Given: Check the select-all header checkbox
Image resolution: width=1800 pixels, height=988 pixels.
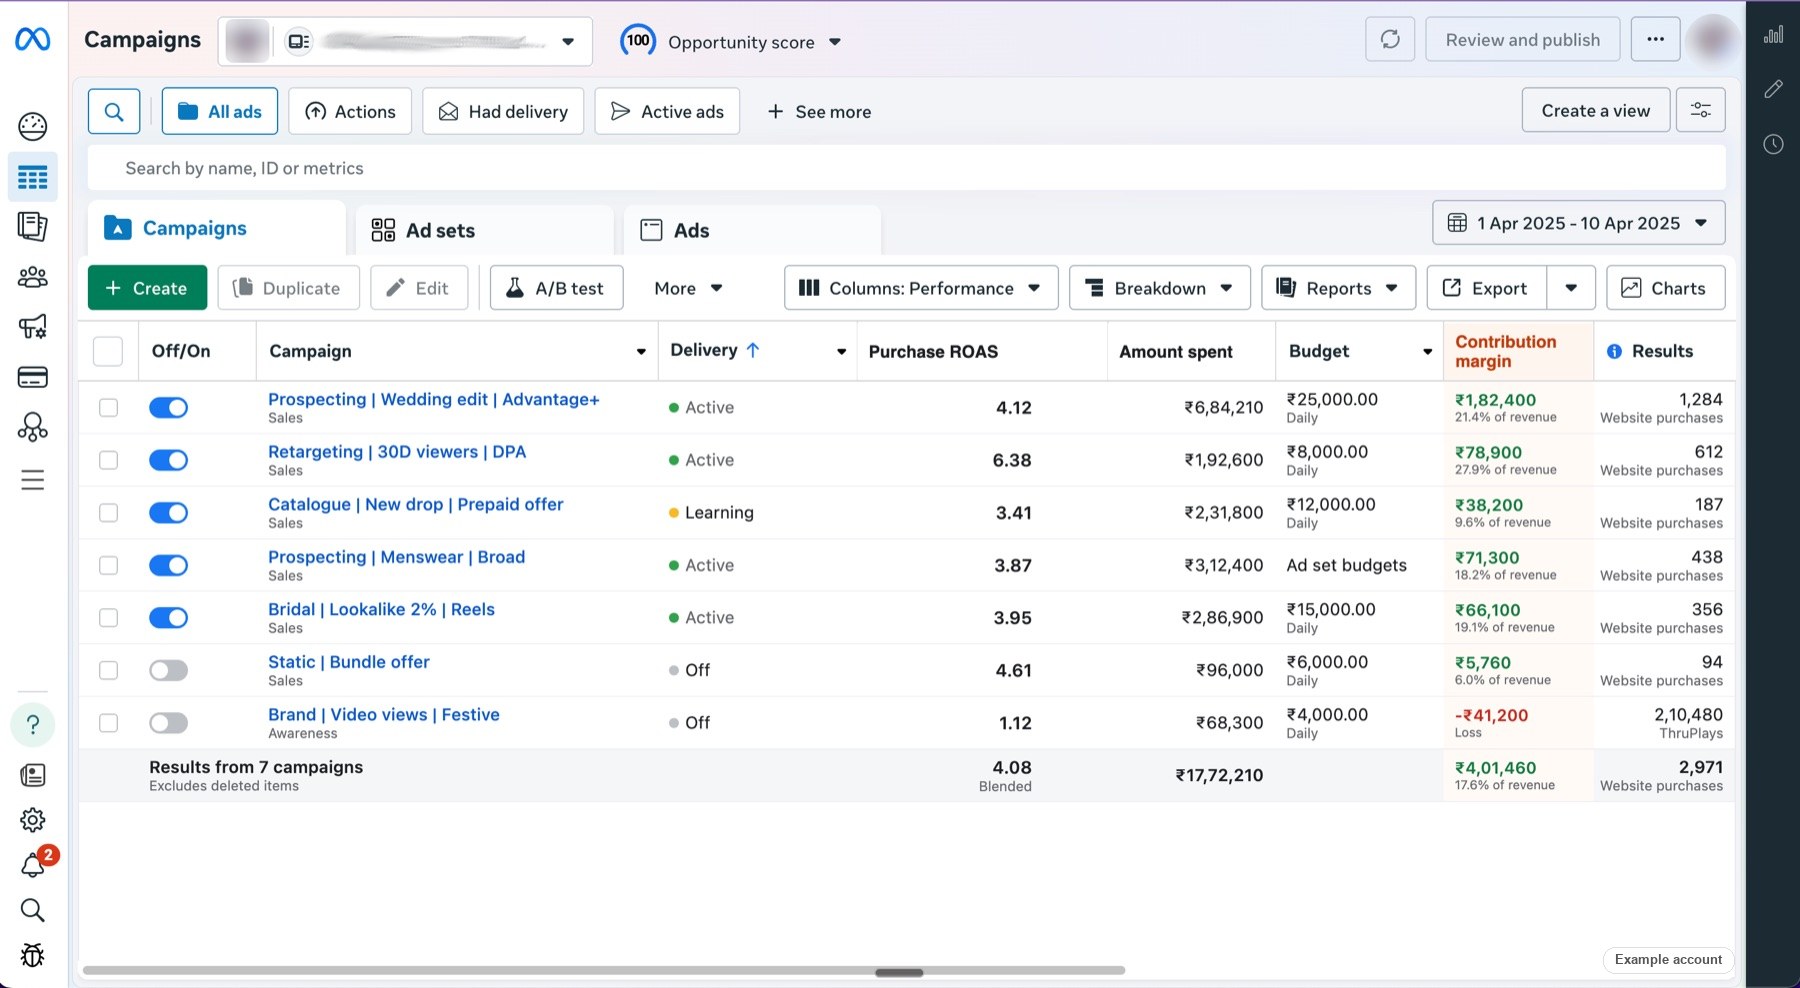Looking at the screenshot, I should point(108,351).
